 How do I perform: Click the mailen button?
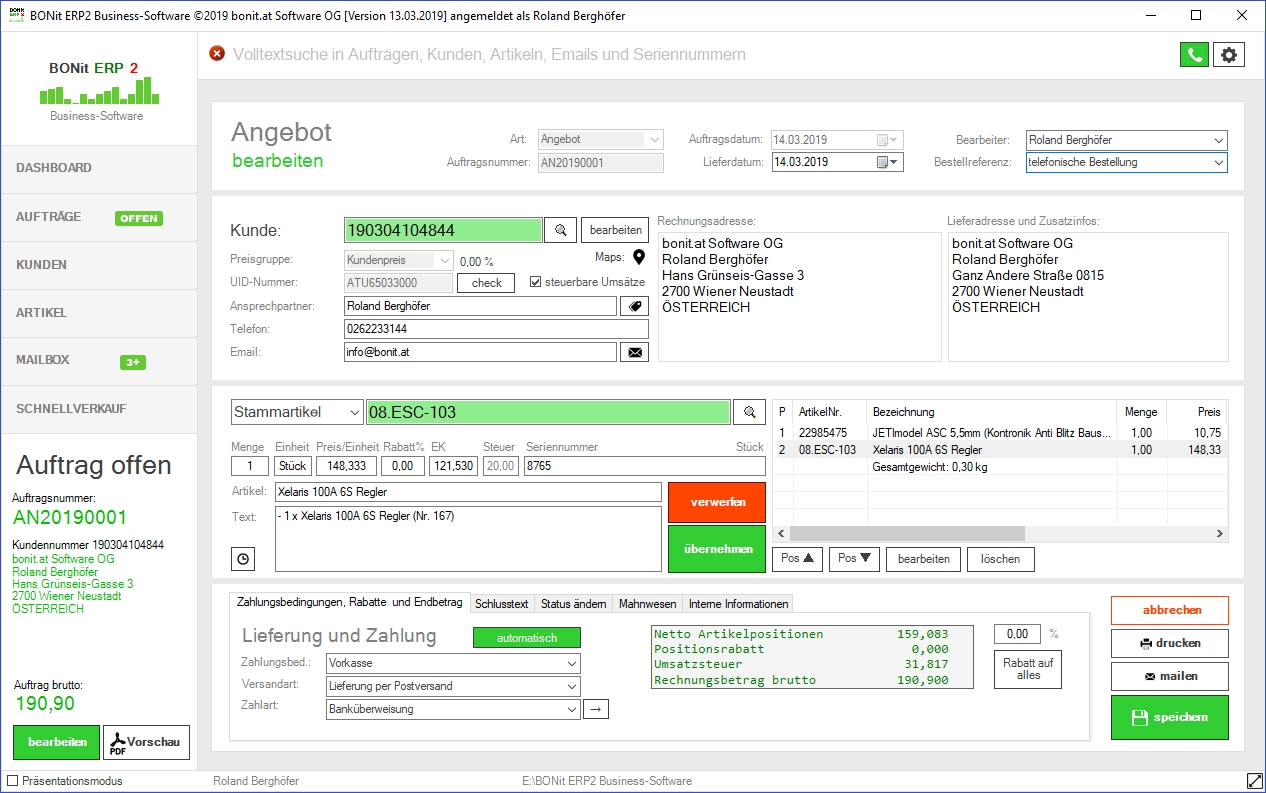pyautogui.click(x=1169, y=676)
